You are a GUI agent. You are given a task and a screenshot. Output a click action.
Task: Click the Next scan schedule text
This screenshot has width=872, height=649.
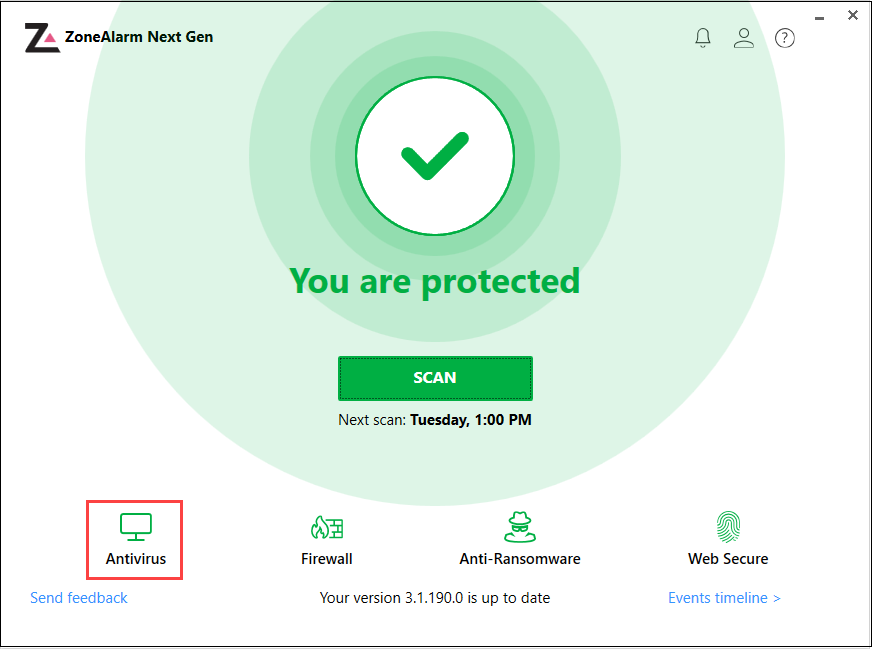coord(435,420)
